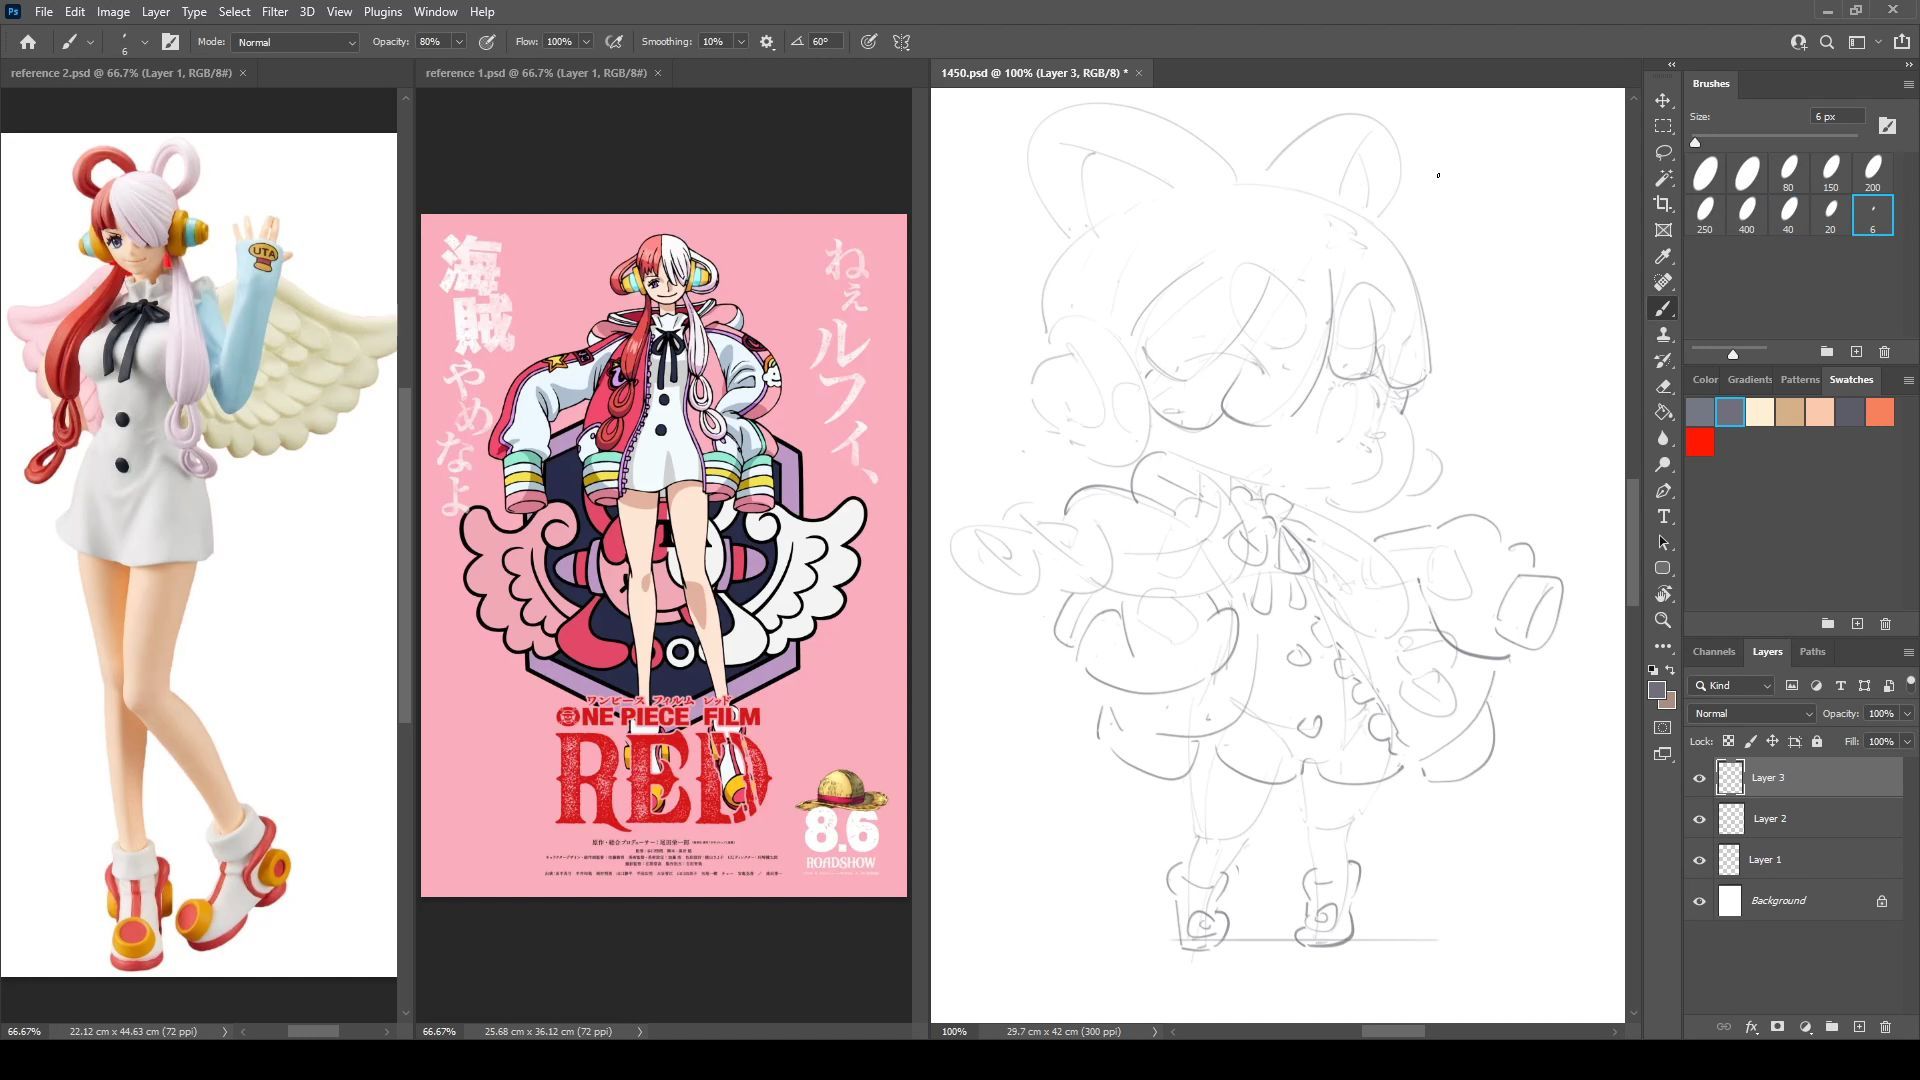
Task: Open the brush blending Mode dropdown
Action: click(295, 42)
